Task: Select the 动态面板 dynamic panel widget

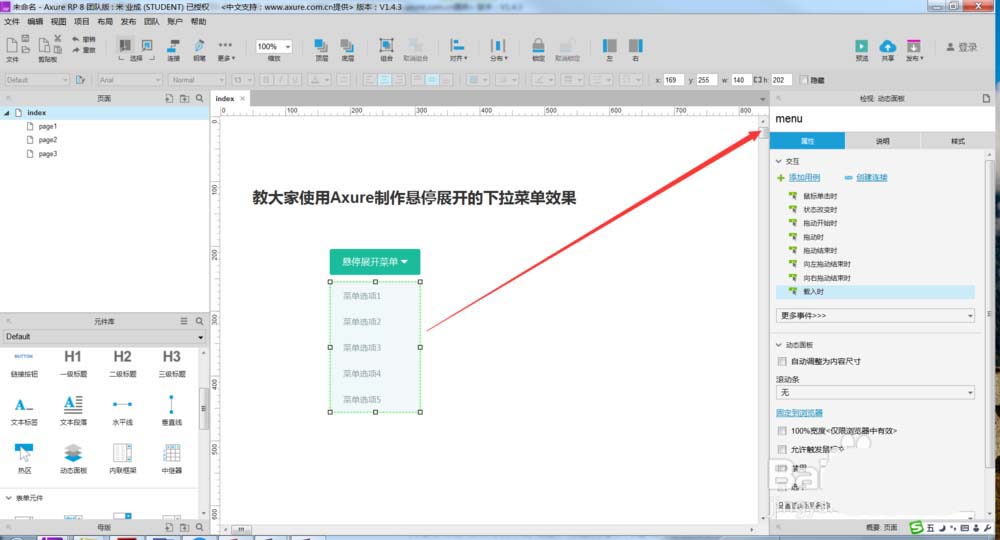Action: pos(73,458)
